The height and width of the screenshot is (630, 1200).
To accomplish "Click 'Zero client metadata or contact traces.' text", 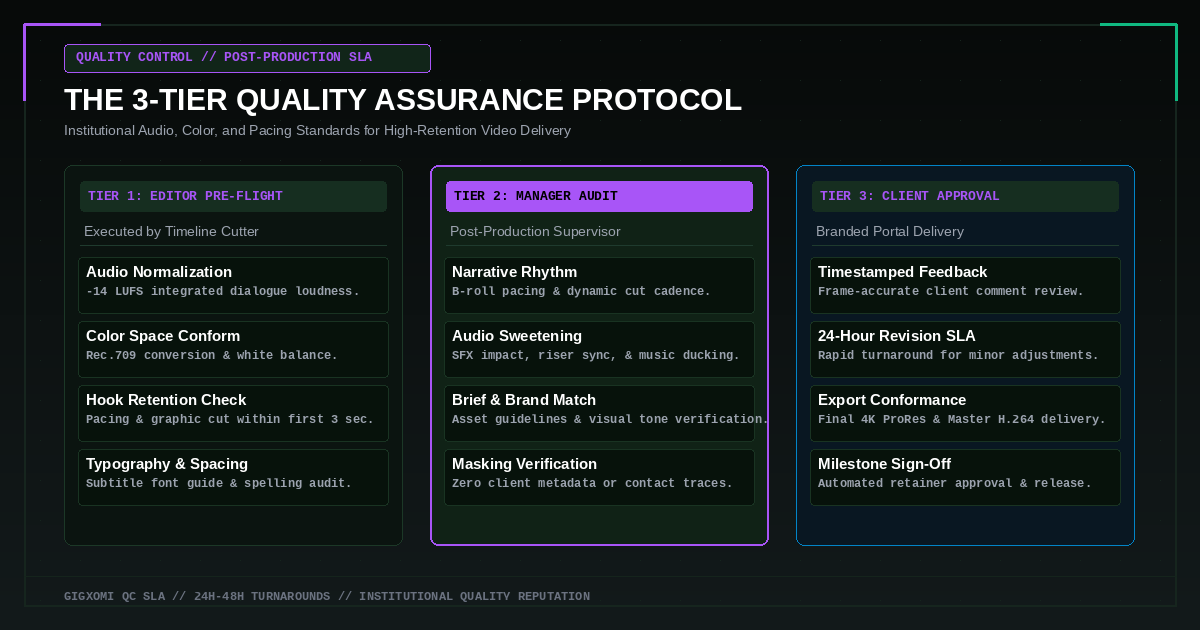I will coord(592,483).
